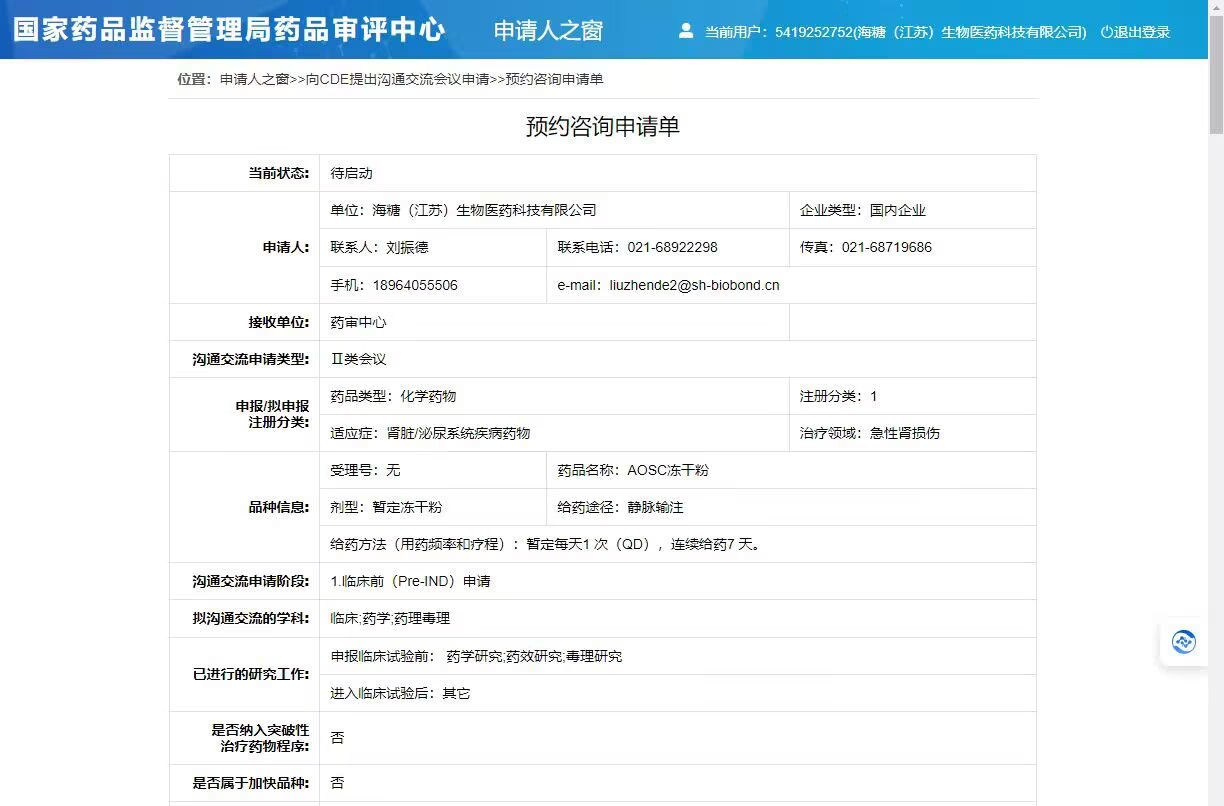Click the 退出登录 logout link
This screenshot has height=806, width=1224.
pyautogui.click(x=1142, y=32)
